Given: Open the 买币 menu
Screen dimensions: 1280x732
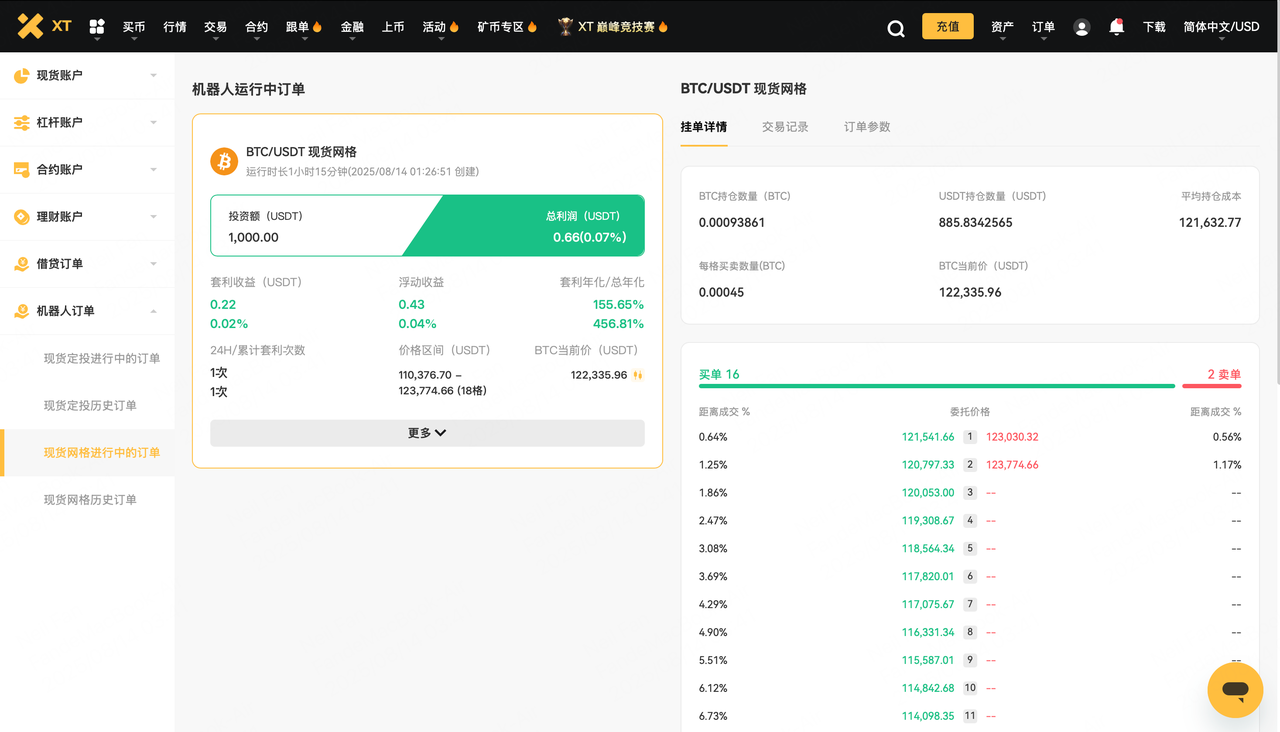Looking at the screenshot, I should pyautogui.click(x=134, y=27).
